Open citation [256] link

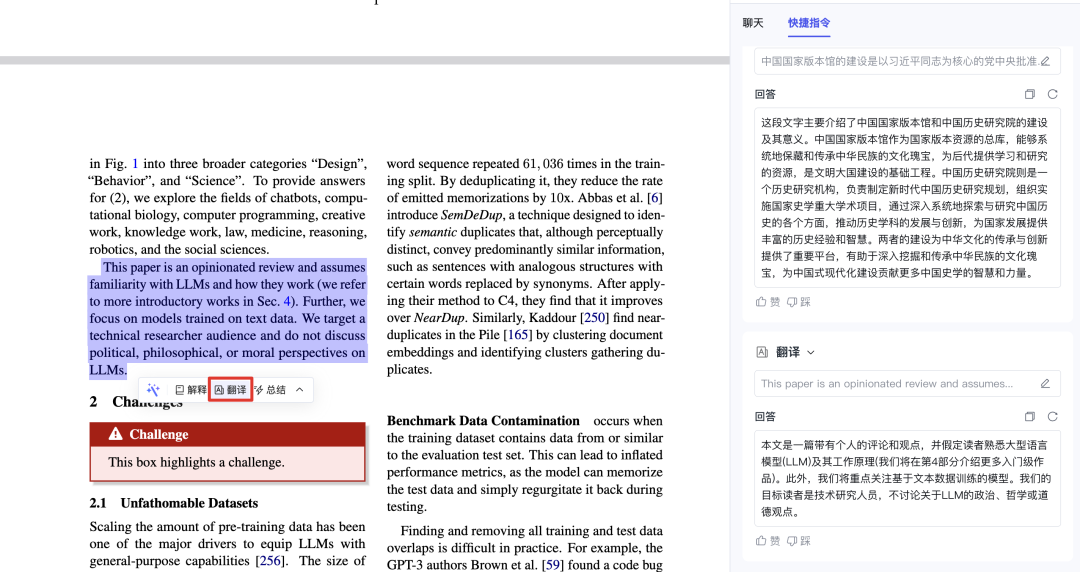269,561
